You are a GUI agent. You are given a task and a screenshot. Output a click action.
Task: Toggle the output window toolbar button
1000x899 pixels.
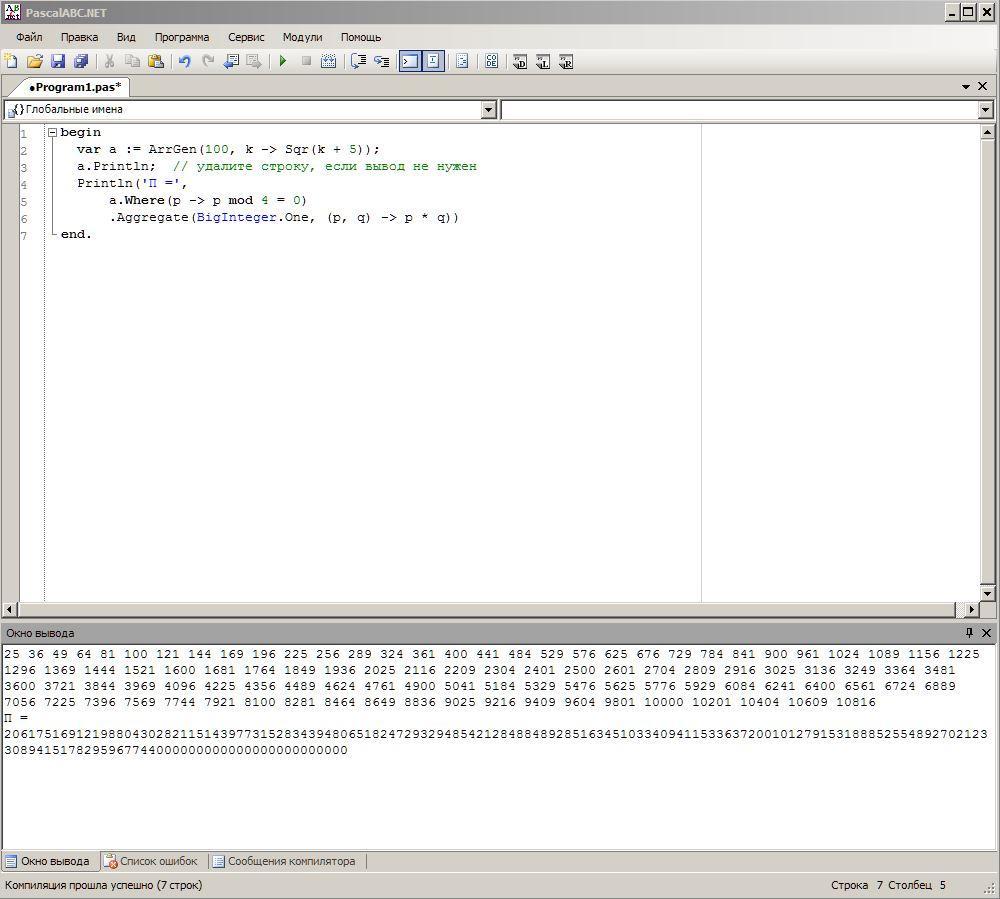tap(410, 61)
